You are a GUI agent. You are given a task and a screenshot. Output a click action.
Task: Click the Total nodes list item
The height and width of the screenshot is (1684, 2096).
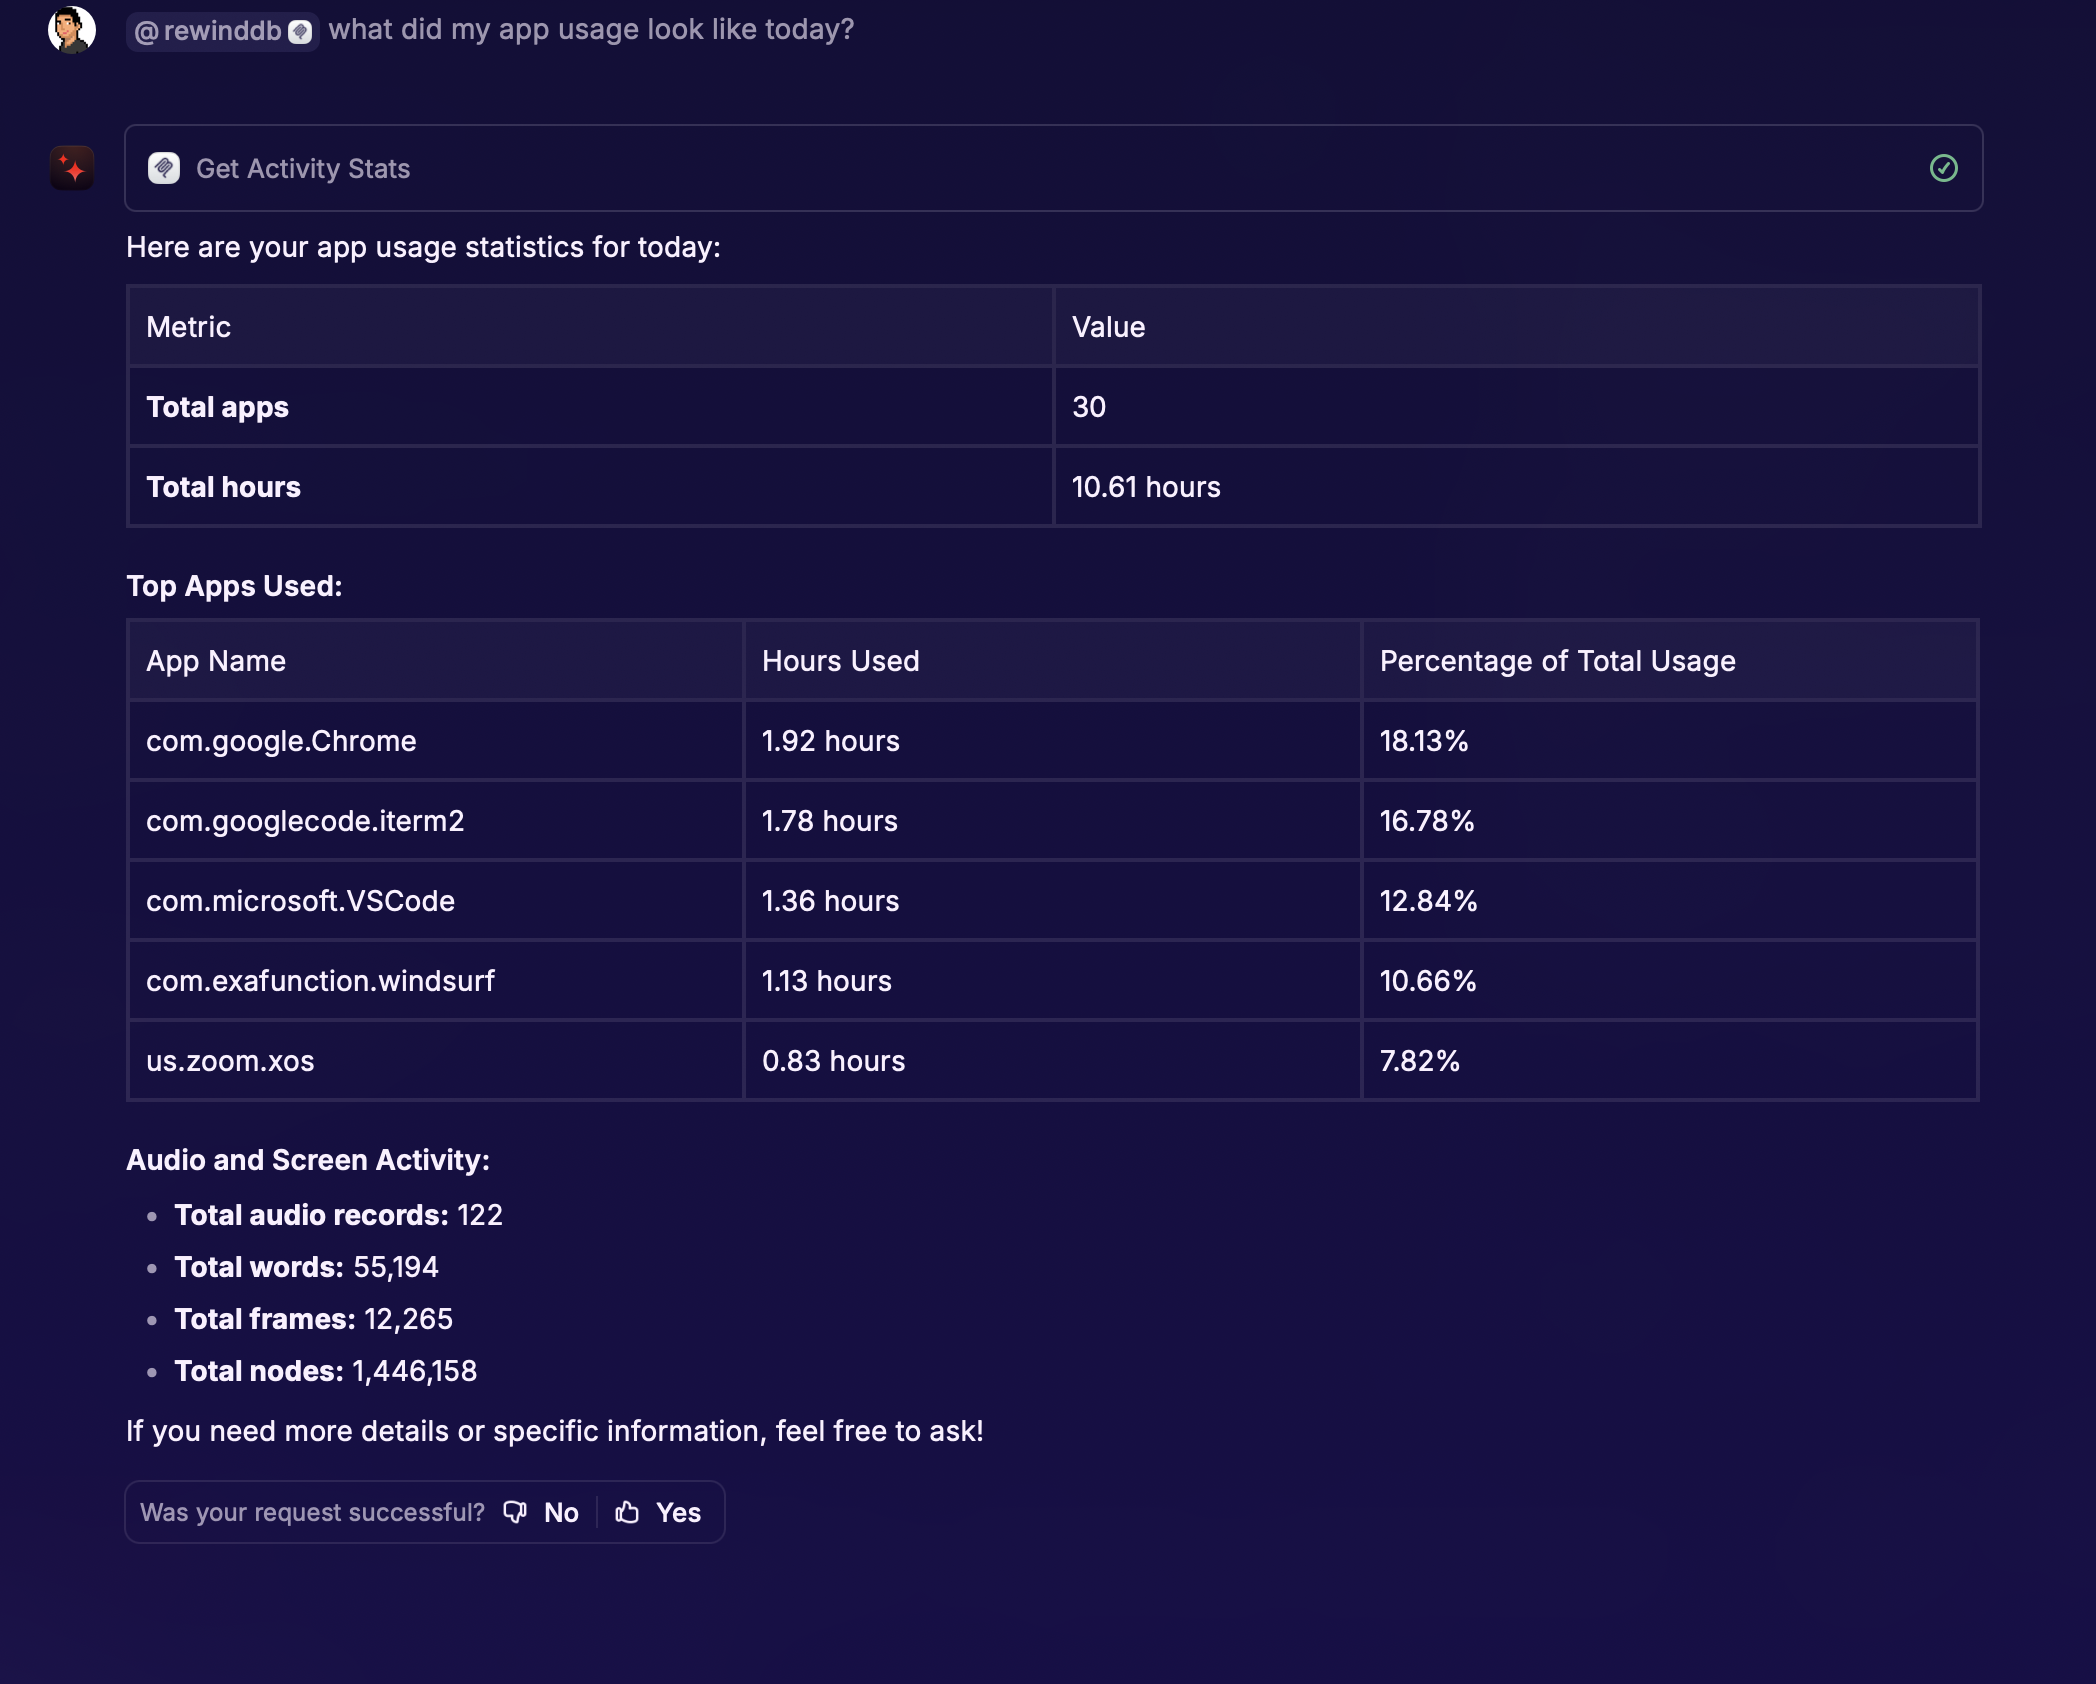click(325, 1371)
